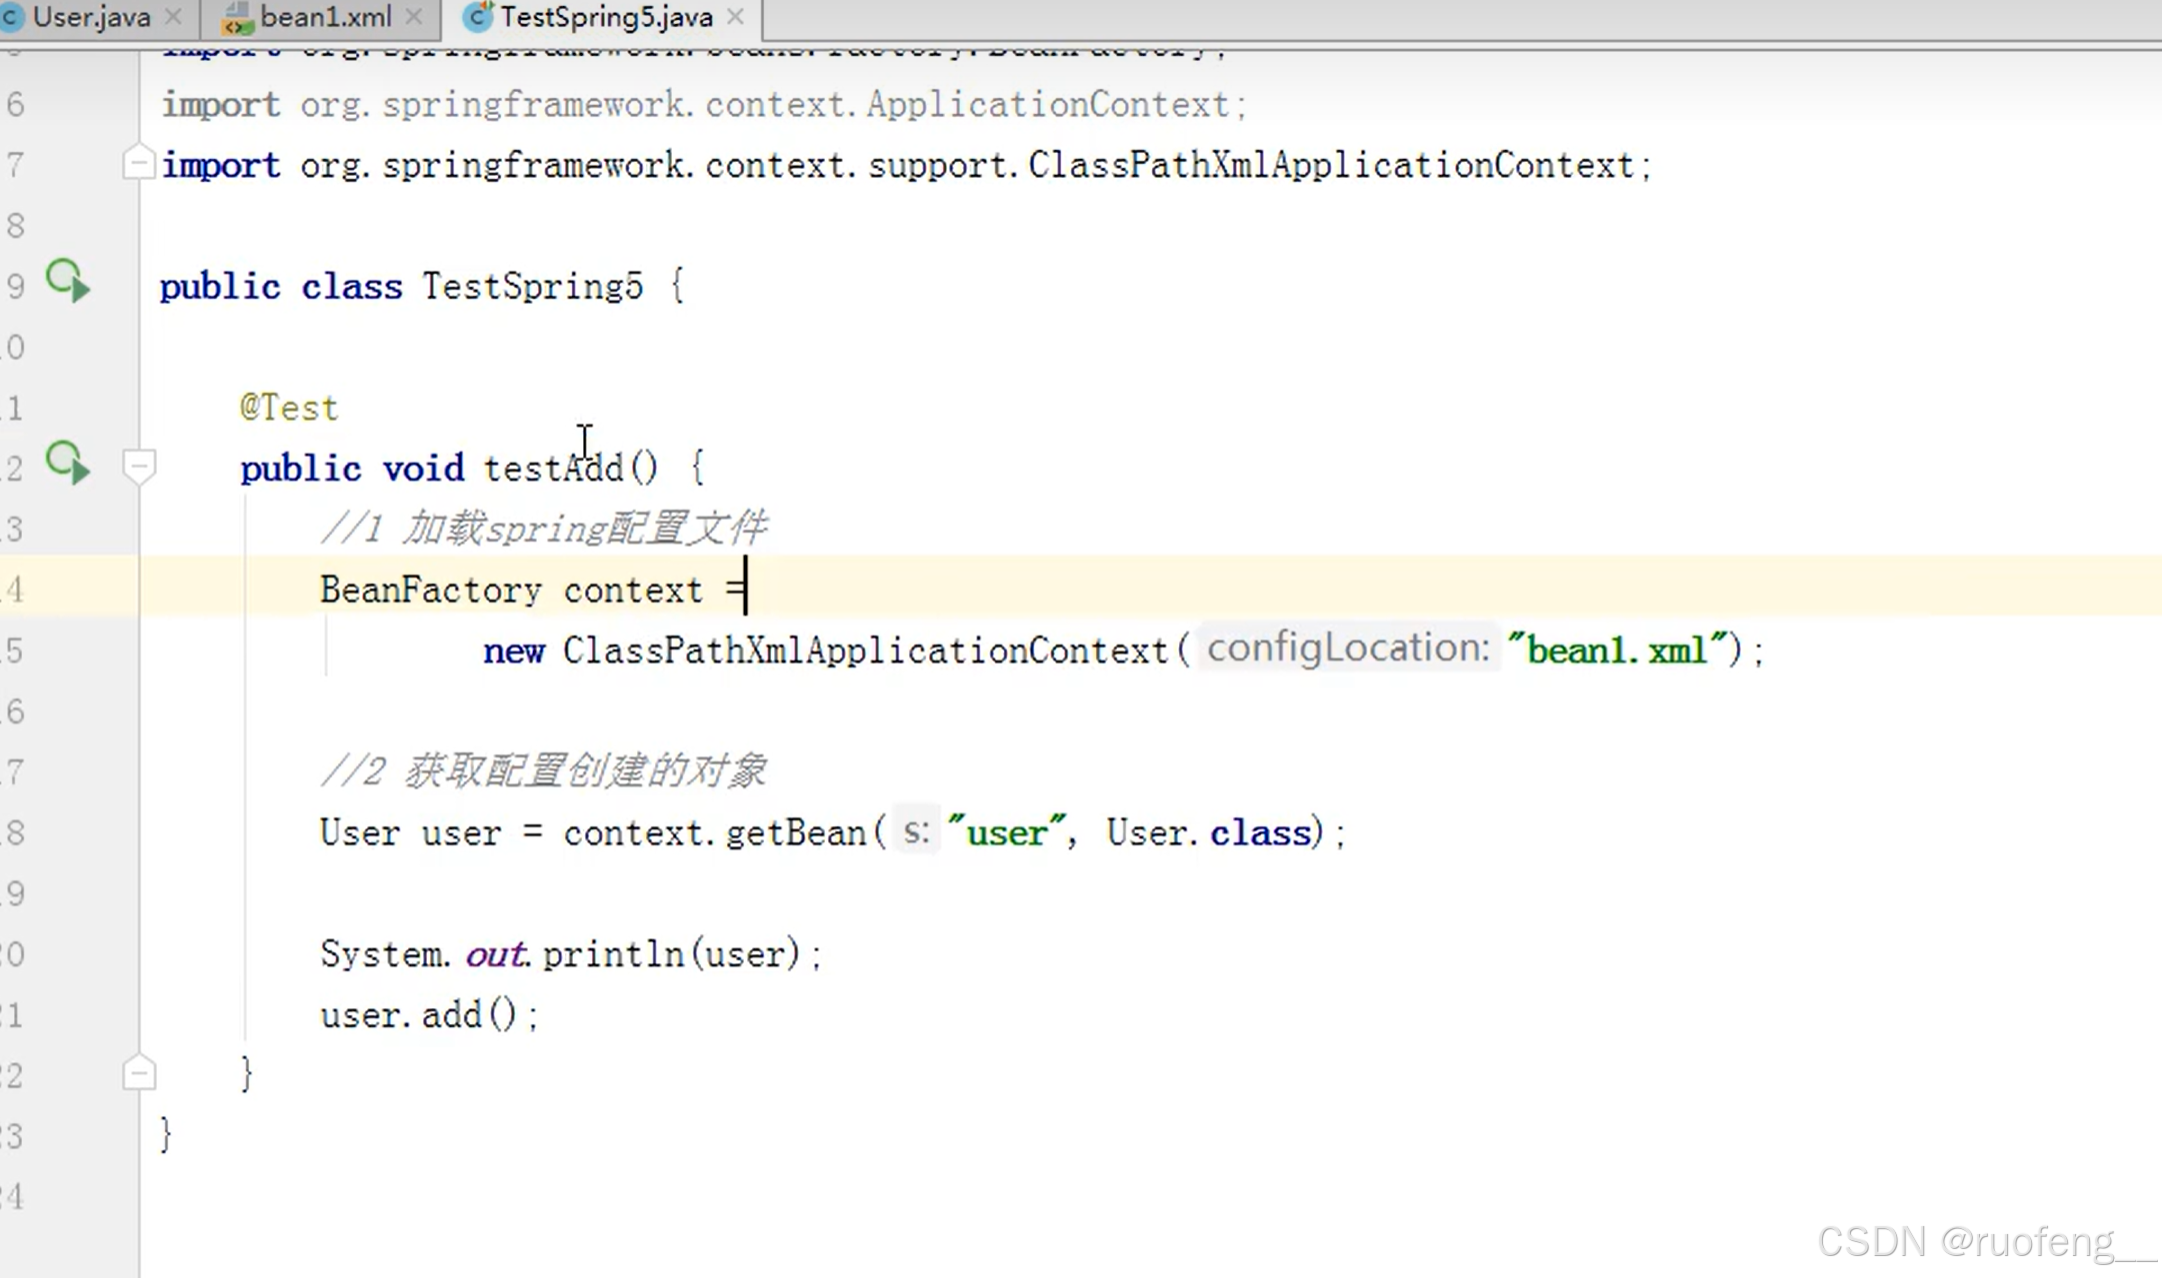The width and height of the screenshot is (2162, 1278).
Task: Switch to bean1.xml tab
Action: tap(325, 17)
